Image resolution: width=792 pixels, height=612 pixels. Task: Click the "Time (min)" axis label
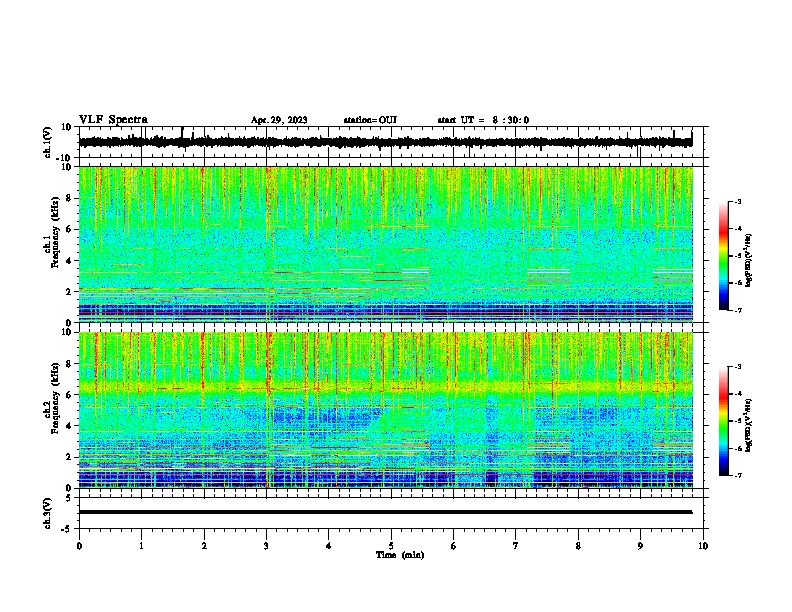tap(400, 555)
